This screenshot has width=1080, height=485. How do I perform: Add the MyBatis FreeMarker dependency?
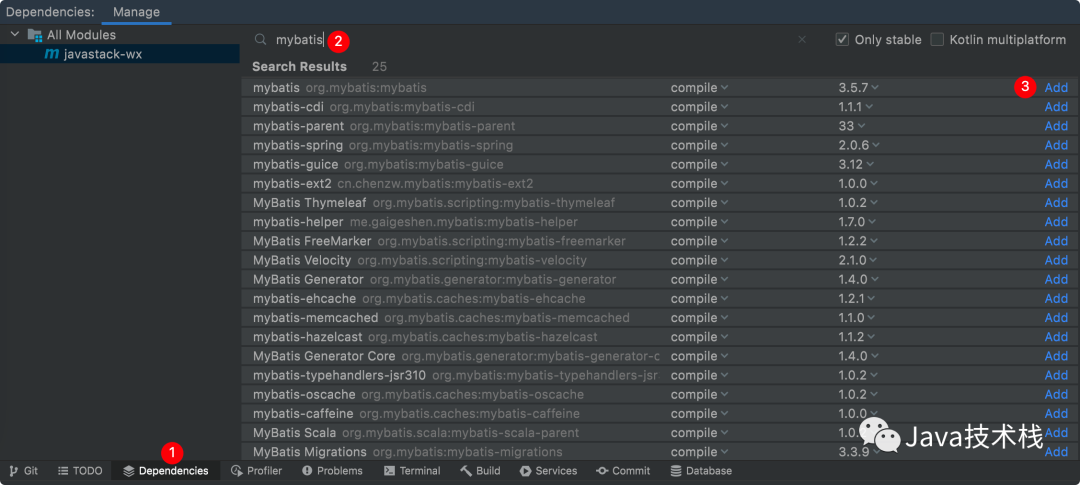(1056, 241)
